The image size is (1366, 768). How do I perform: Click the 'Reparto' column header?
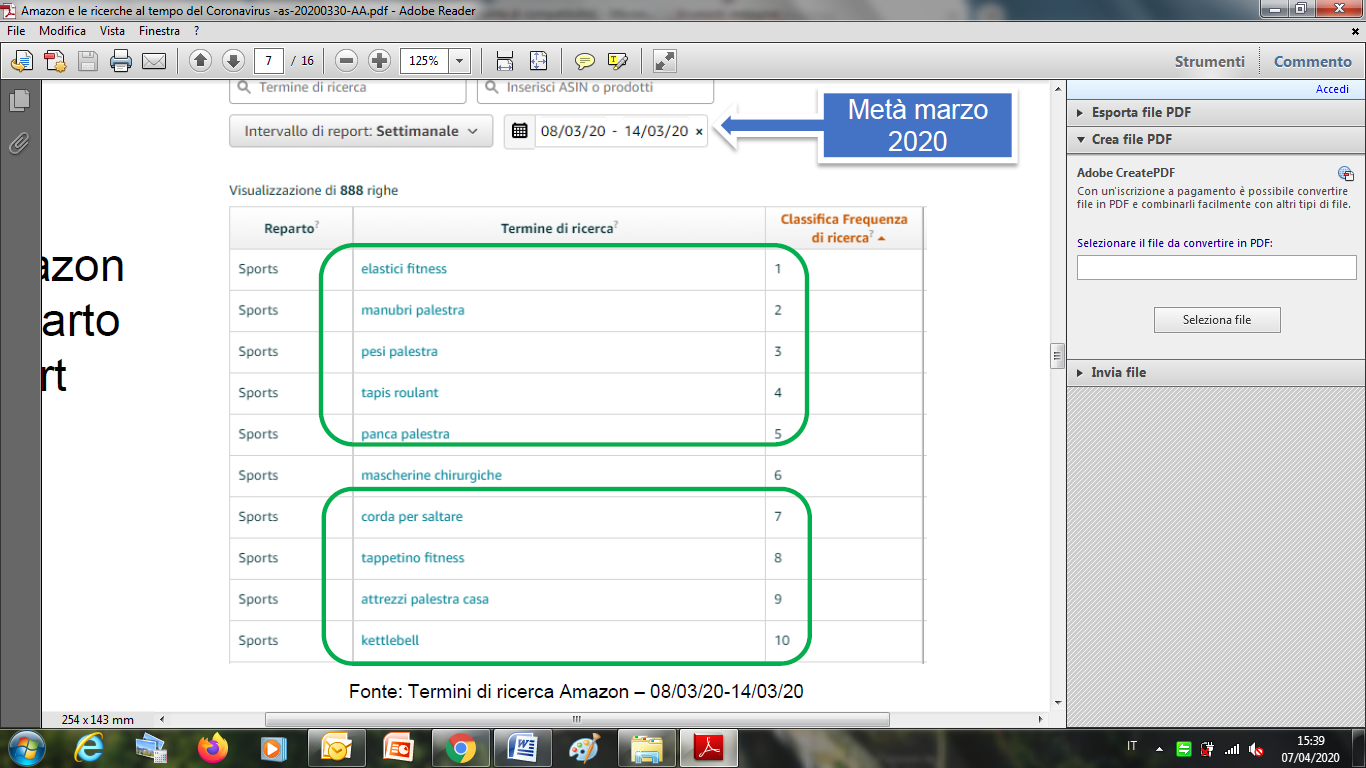[x=289, y=228]
